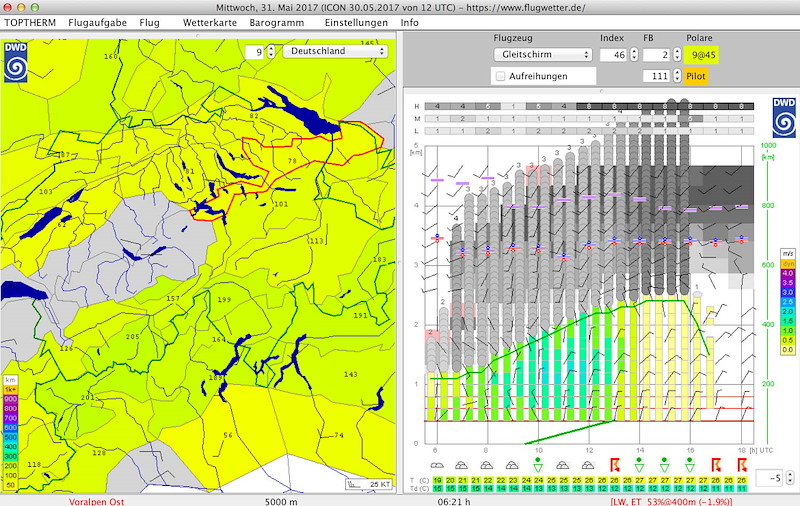Click the green thermal triangle icon at 15 UTC
Viewport: 800px width, 506px height.
point(664,465)
